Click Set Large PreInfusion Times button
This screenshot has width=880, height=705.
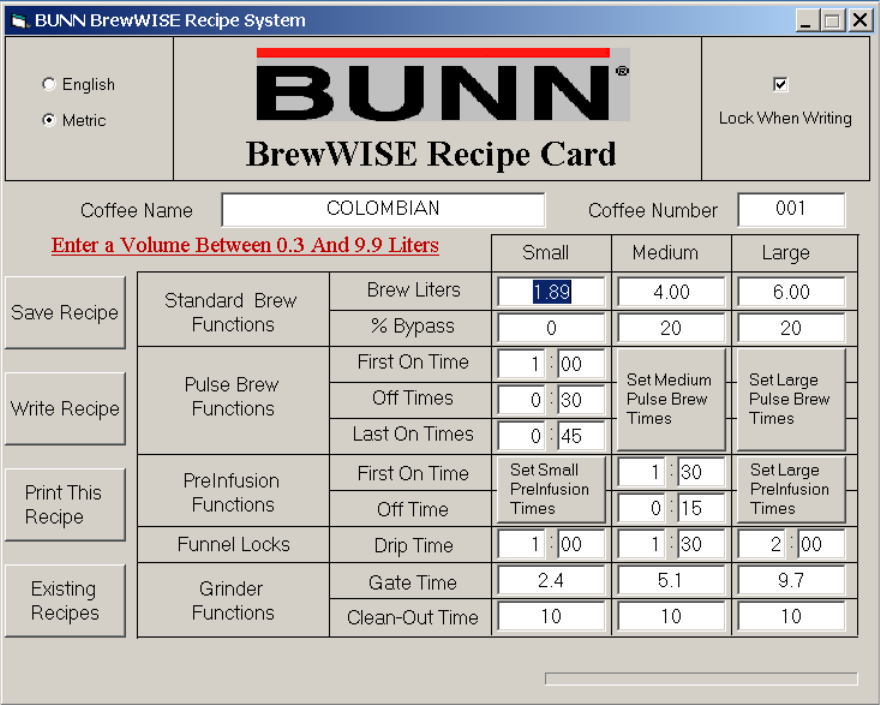click(x=791, y=489)
